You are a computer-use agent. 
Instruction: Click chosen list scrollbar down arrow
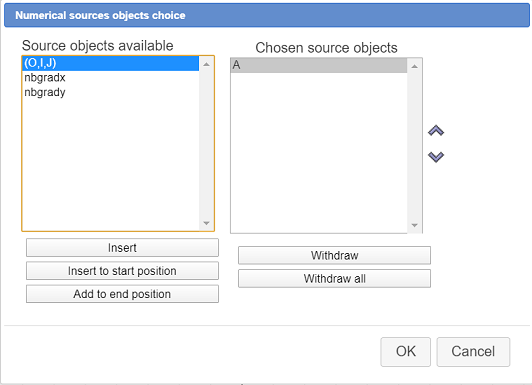tap(414, 225)
